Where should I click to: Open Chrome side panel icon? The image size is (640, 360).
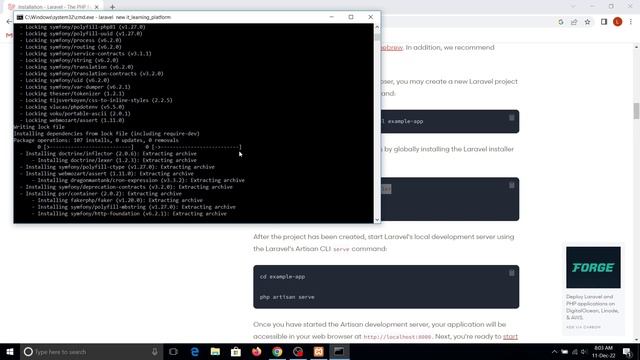pyautogui.click(x=604, y=22)
